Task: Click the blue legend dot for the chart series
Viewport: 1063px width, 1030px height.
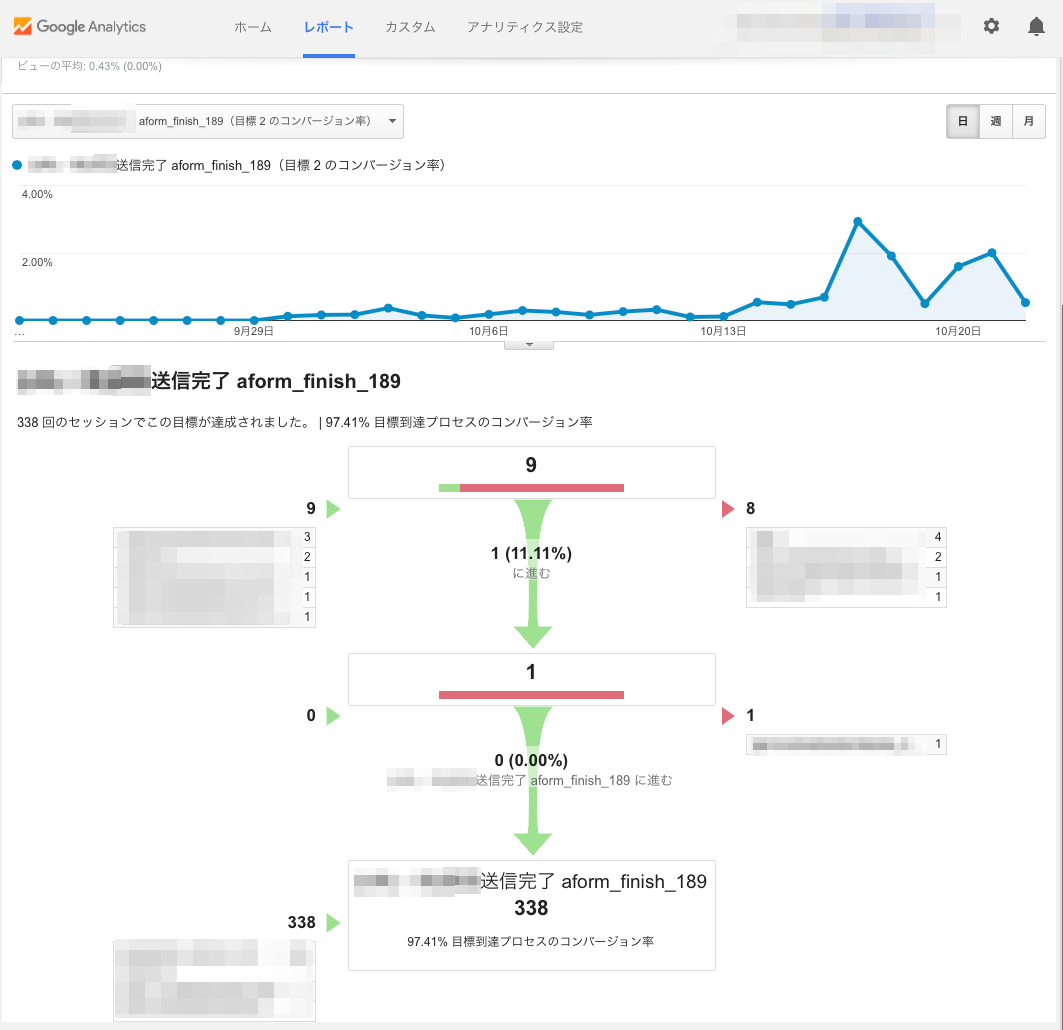Action: pos(17,165)
